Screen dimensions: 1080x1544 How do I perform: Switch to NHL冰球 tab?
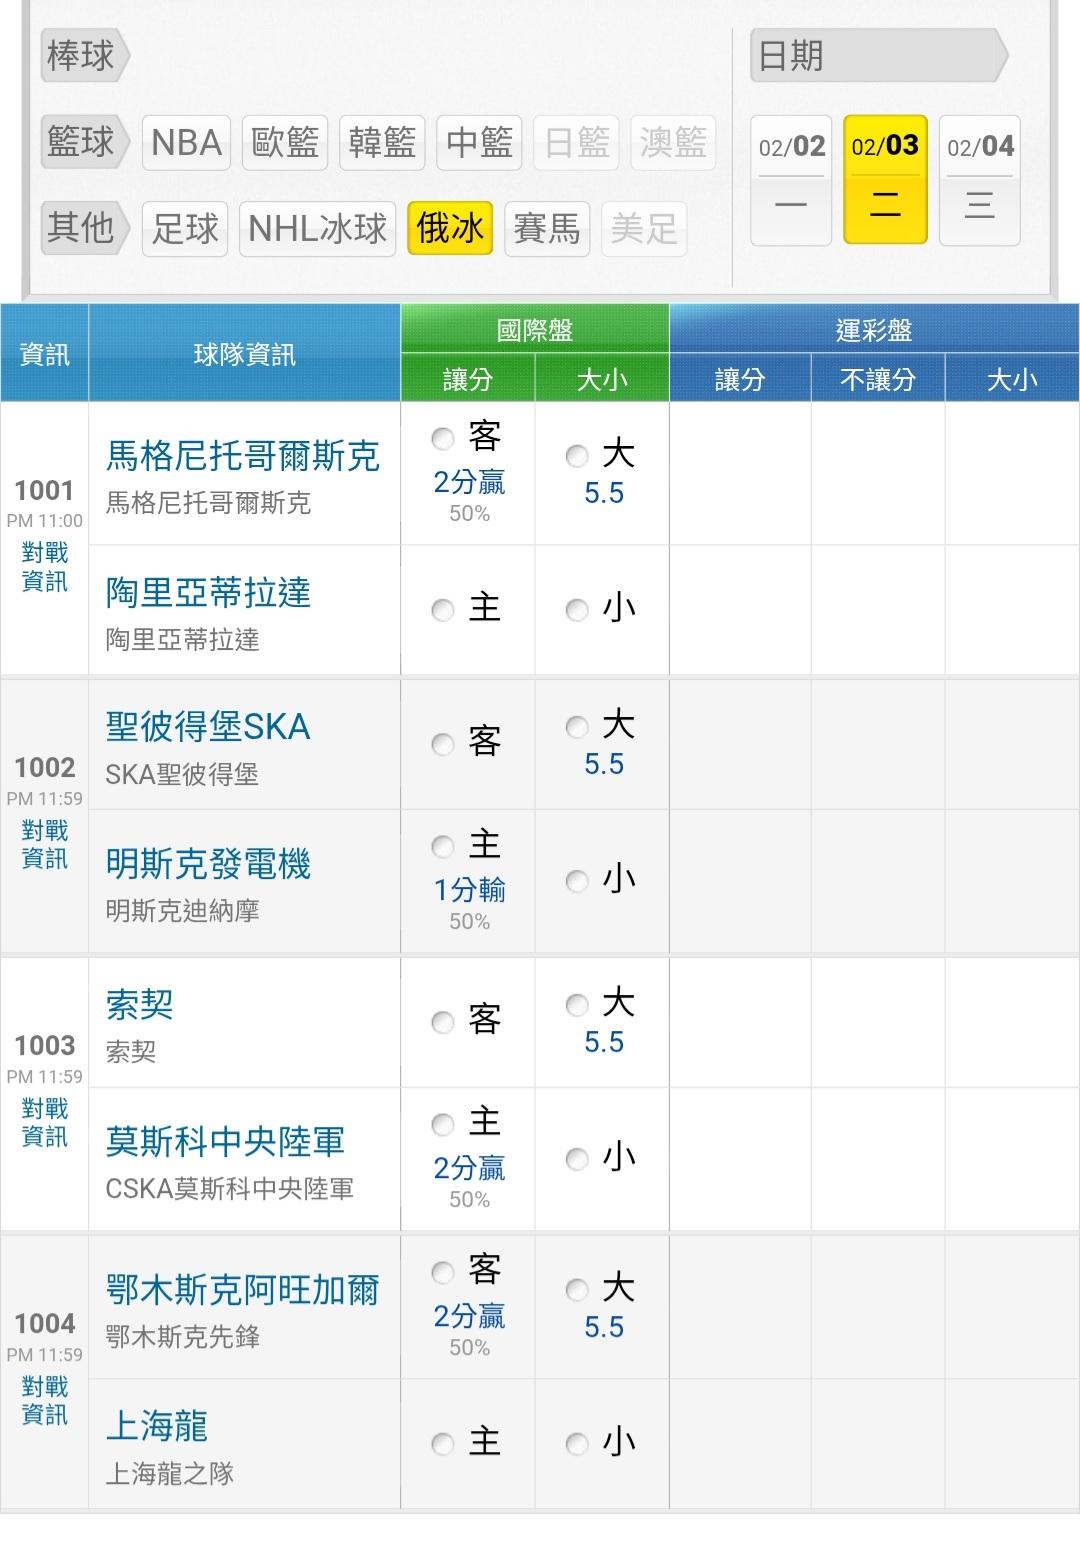click(317, 229)
